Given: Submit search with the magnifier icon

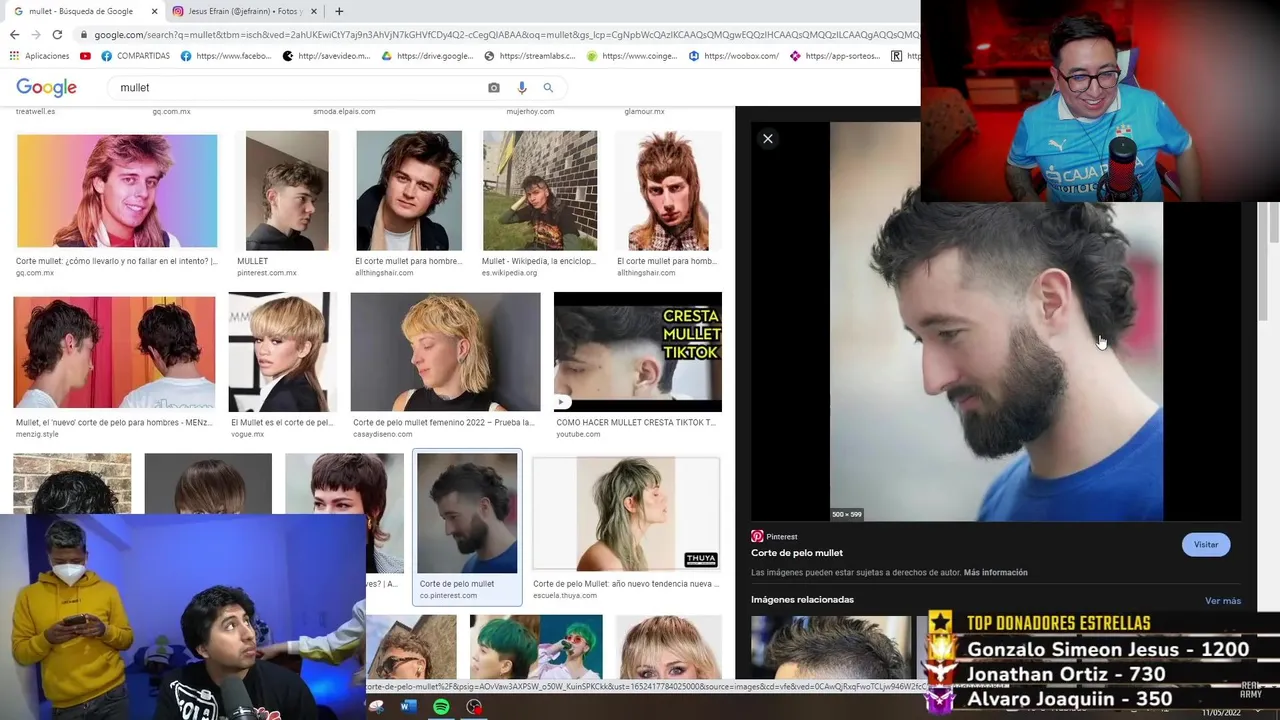Looking at the screenshot, I should [x=548, y=88].
